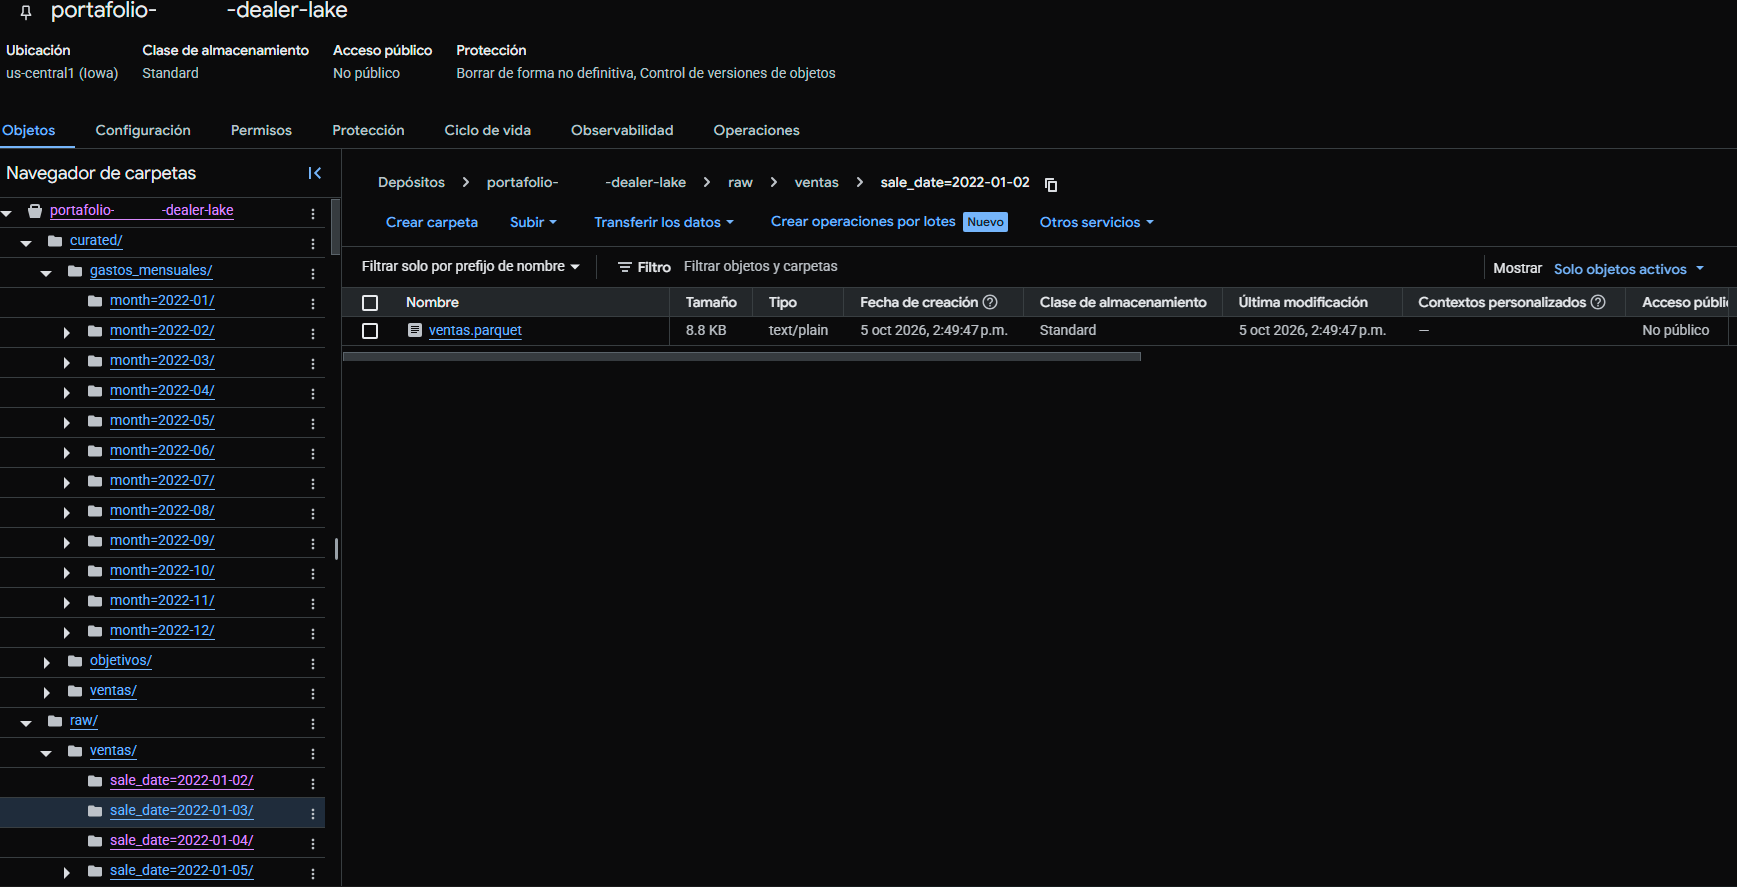The width and height of the screenshot is (1737, 887).
Task: Open ventas.parquet file link
Action: click(475, 330)
